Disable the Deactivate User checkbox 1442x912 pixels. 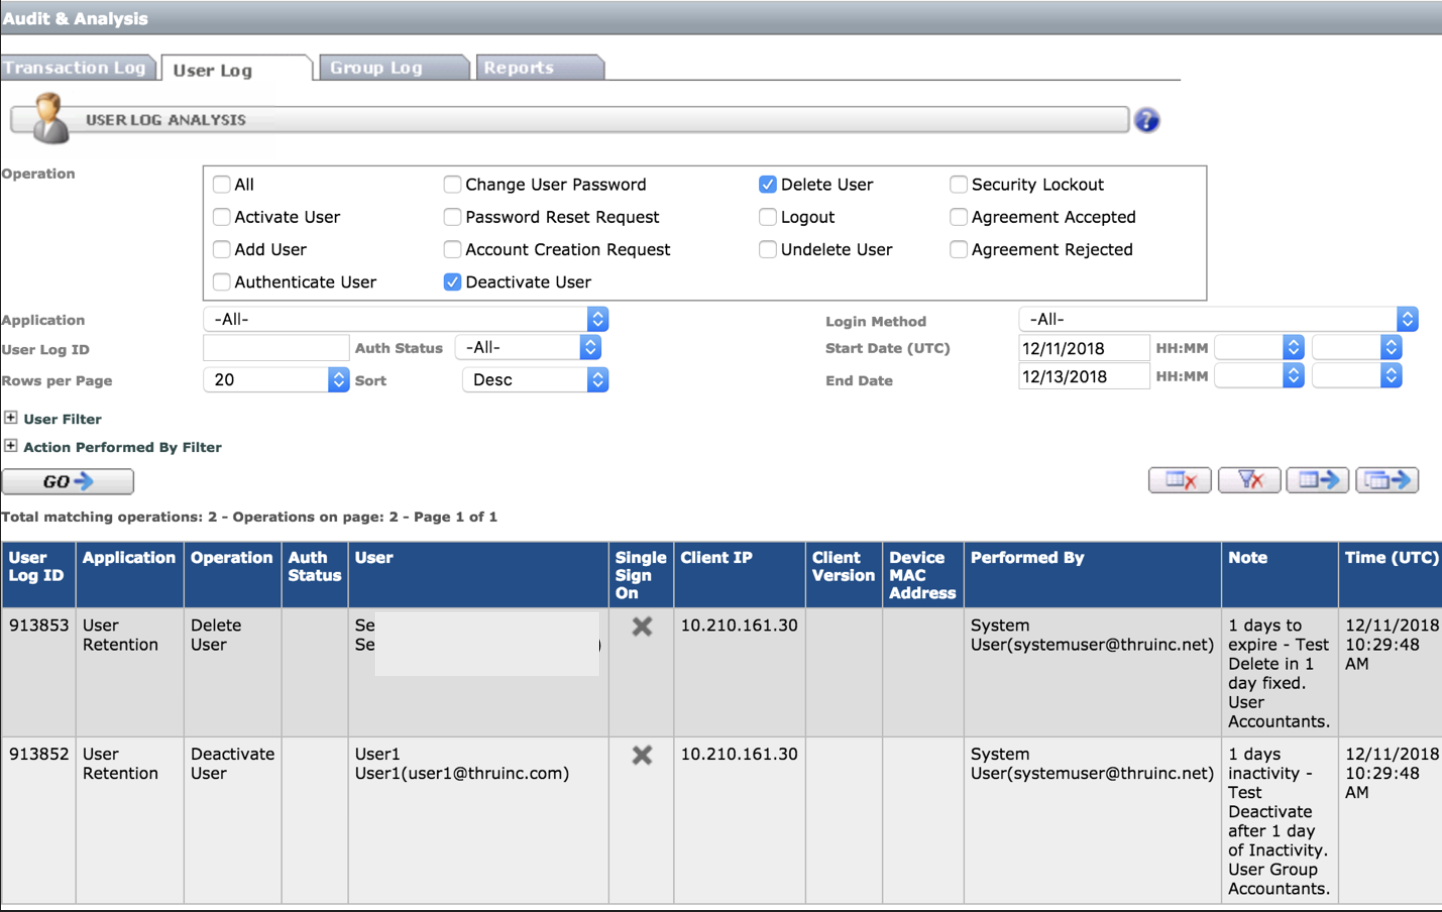453,282
